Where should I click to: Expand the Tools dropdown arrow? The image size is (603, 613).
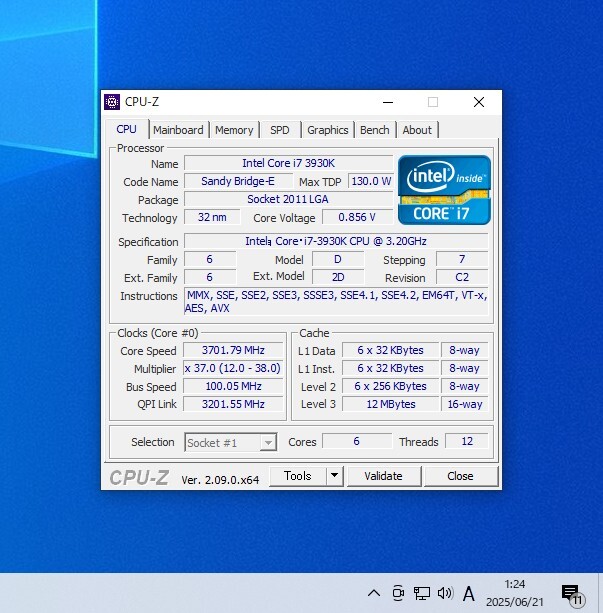[x=334, y=476]
